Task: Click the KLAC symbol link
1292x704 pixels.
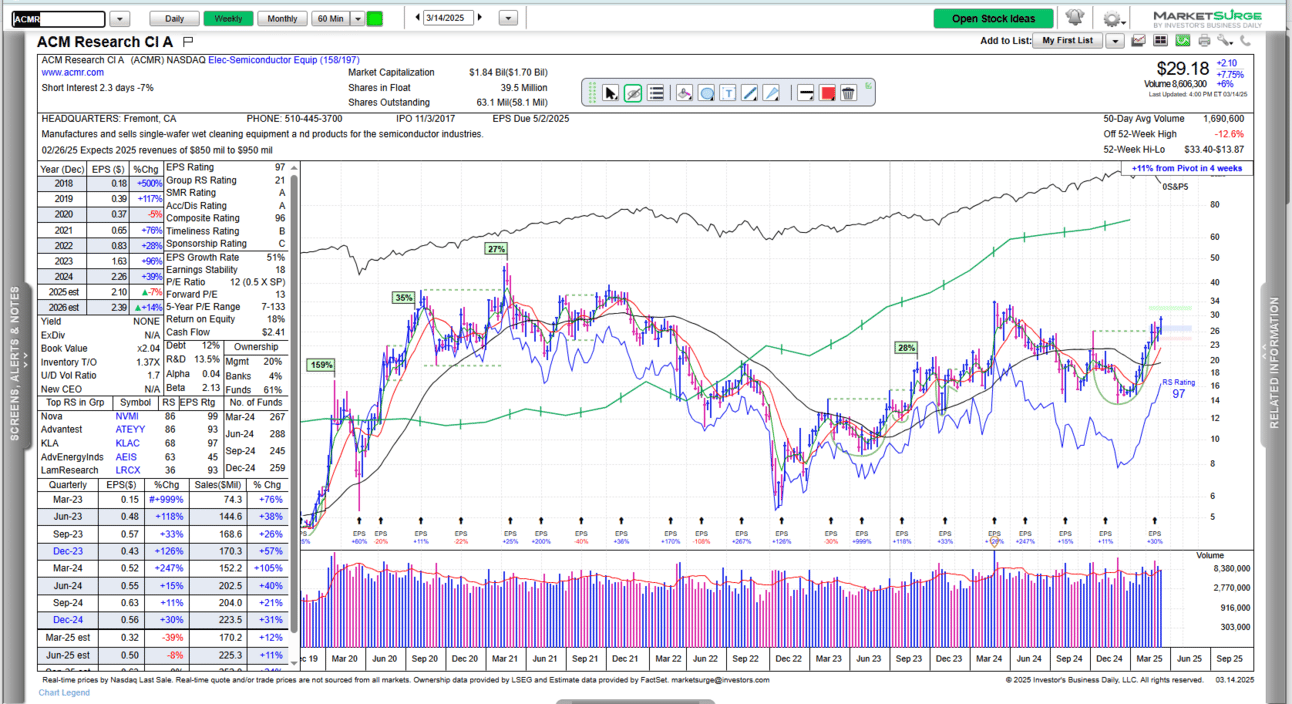Action: (x=127, y=441)
